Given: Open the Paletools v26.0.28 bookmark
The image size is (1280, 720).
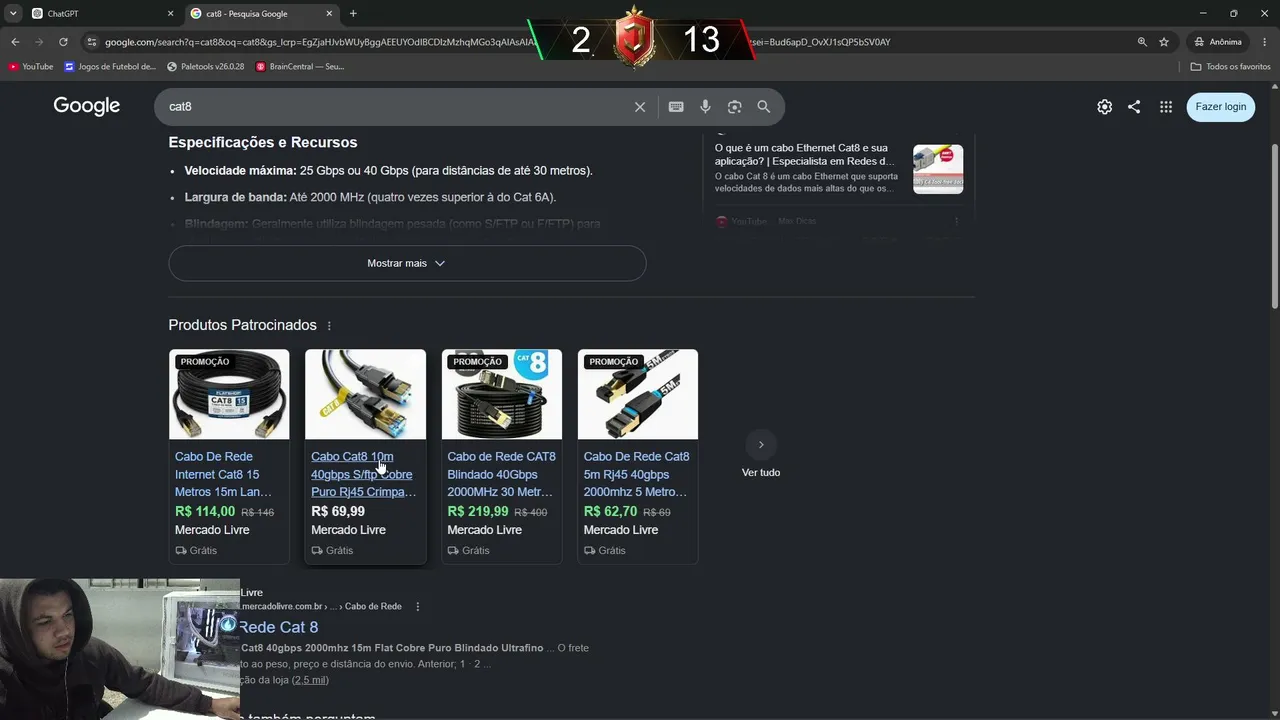Looking at the screenshot, I should tap(206, 67).
